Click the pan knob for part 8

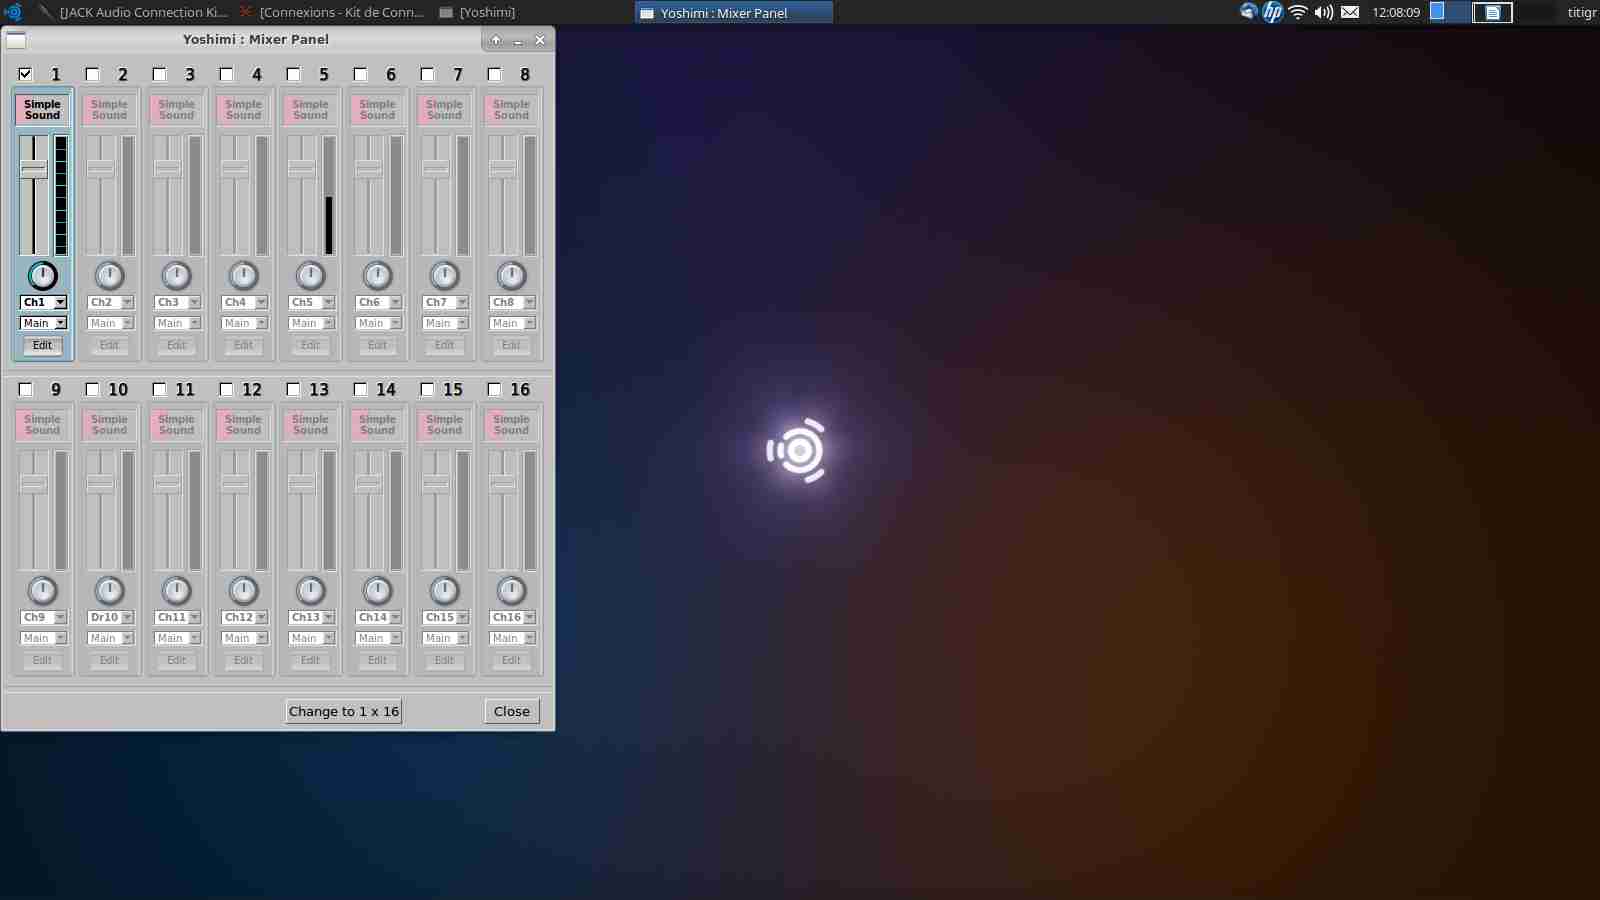pyautogui.click(x=511, y=276)
